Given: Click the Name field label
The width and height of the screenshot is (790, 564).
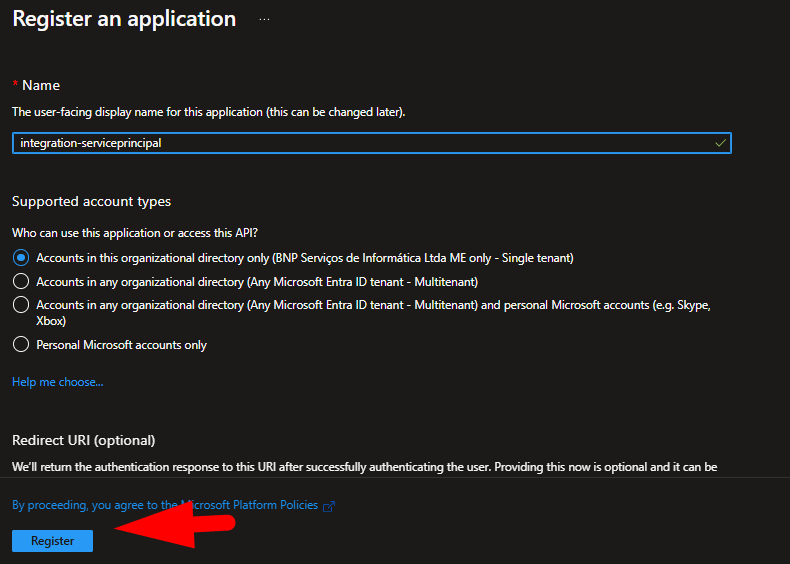Looking at the screenshot, I should coord(41,85).
